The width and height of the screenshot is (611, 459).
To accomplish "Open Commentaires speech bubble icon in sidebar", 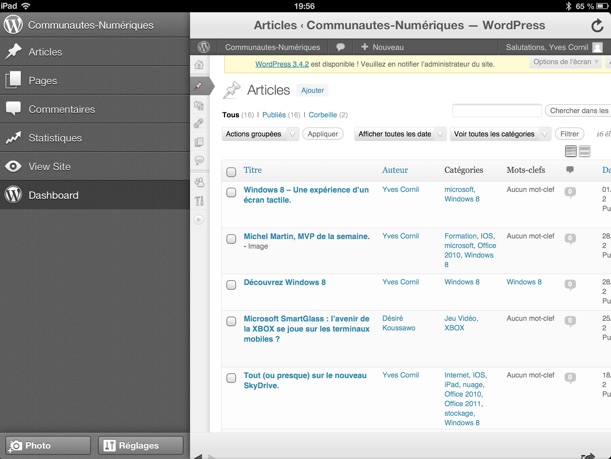I will click(x=13, y=109).
